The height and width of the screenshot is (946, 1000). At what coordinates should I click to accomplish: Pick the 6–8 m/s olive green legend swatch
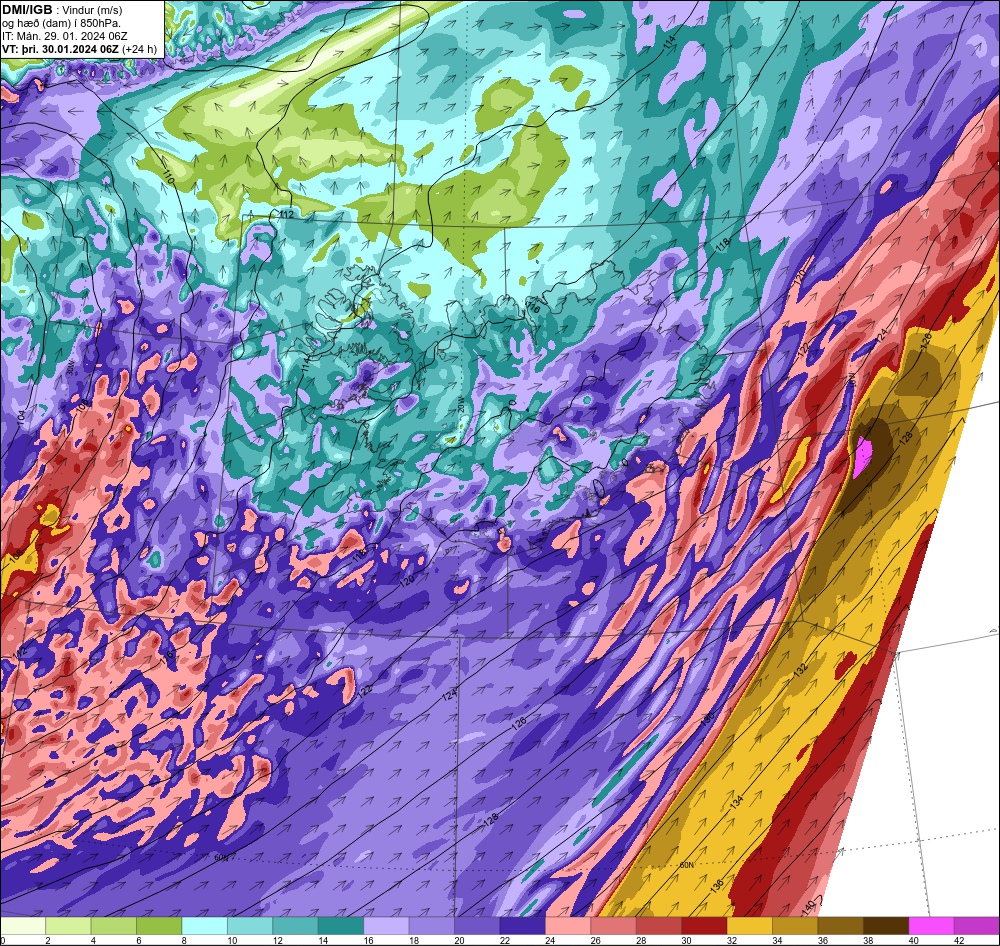click(x=159, y=926)
